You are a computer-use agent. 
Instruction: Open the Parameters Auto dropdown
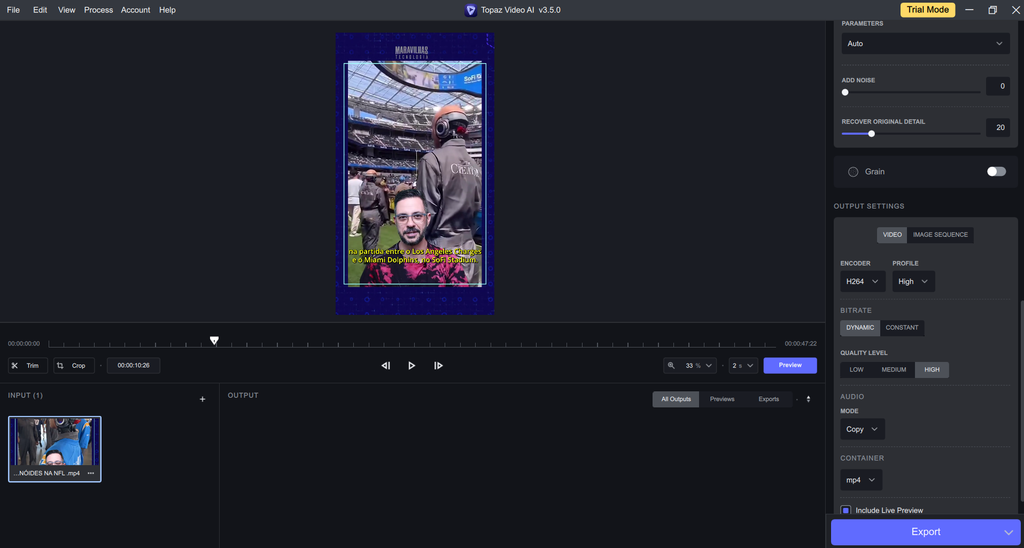point(925,44)
